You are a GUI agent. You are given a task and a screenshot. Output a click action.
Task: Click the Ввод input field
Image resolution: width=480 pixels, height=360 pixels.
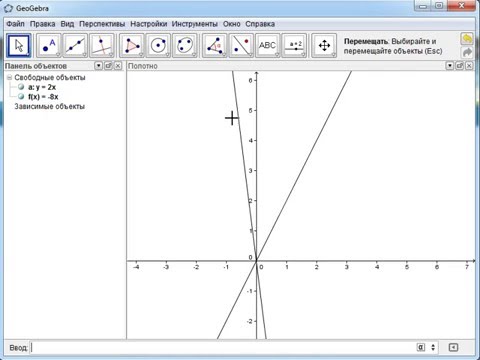222,347
